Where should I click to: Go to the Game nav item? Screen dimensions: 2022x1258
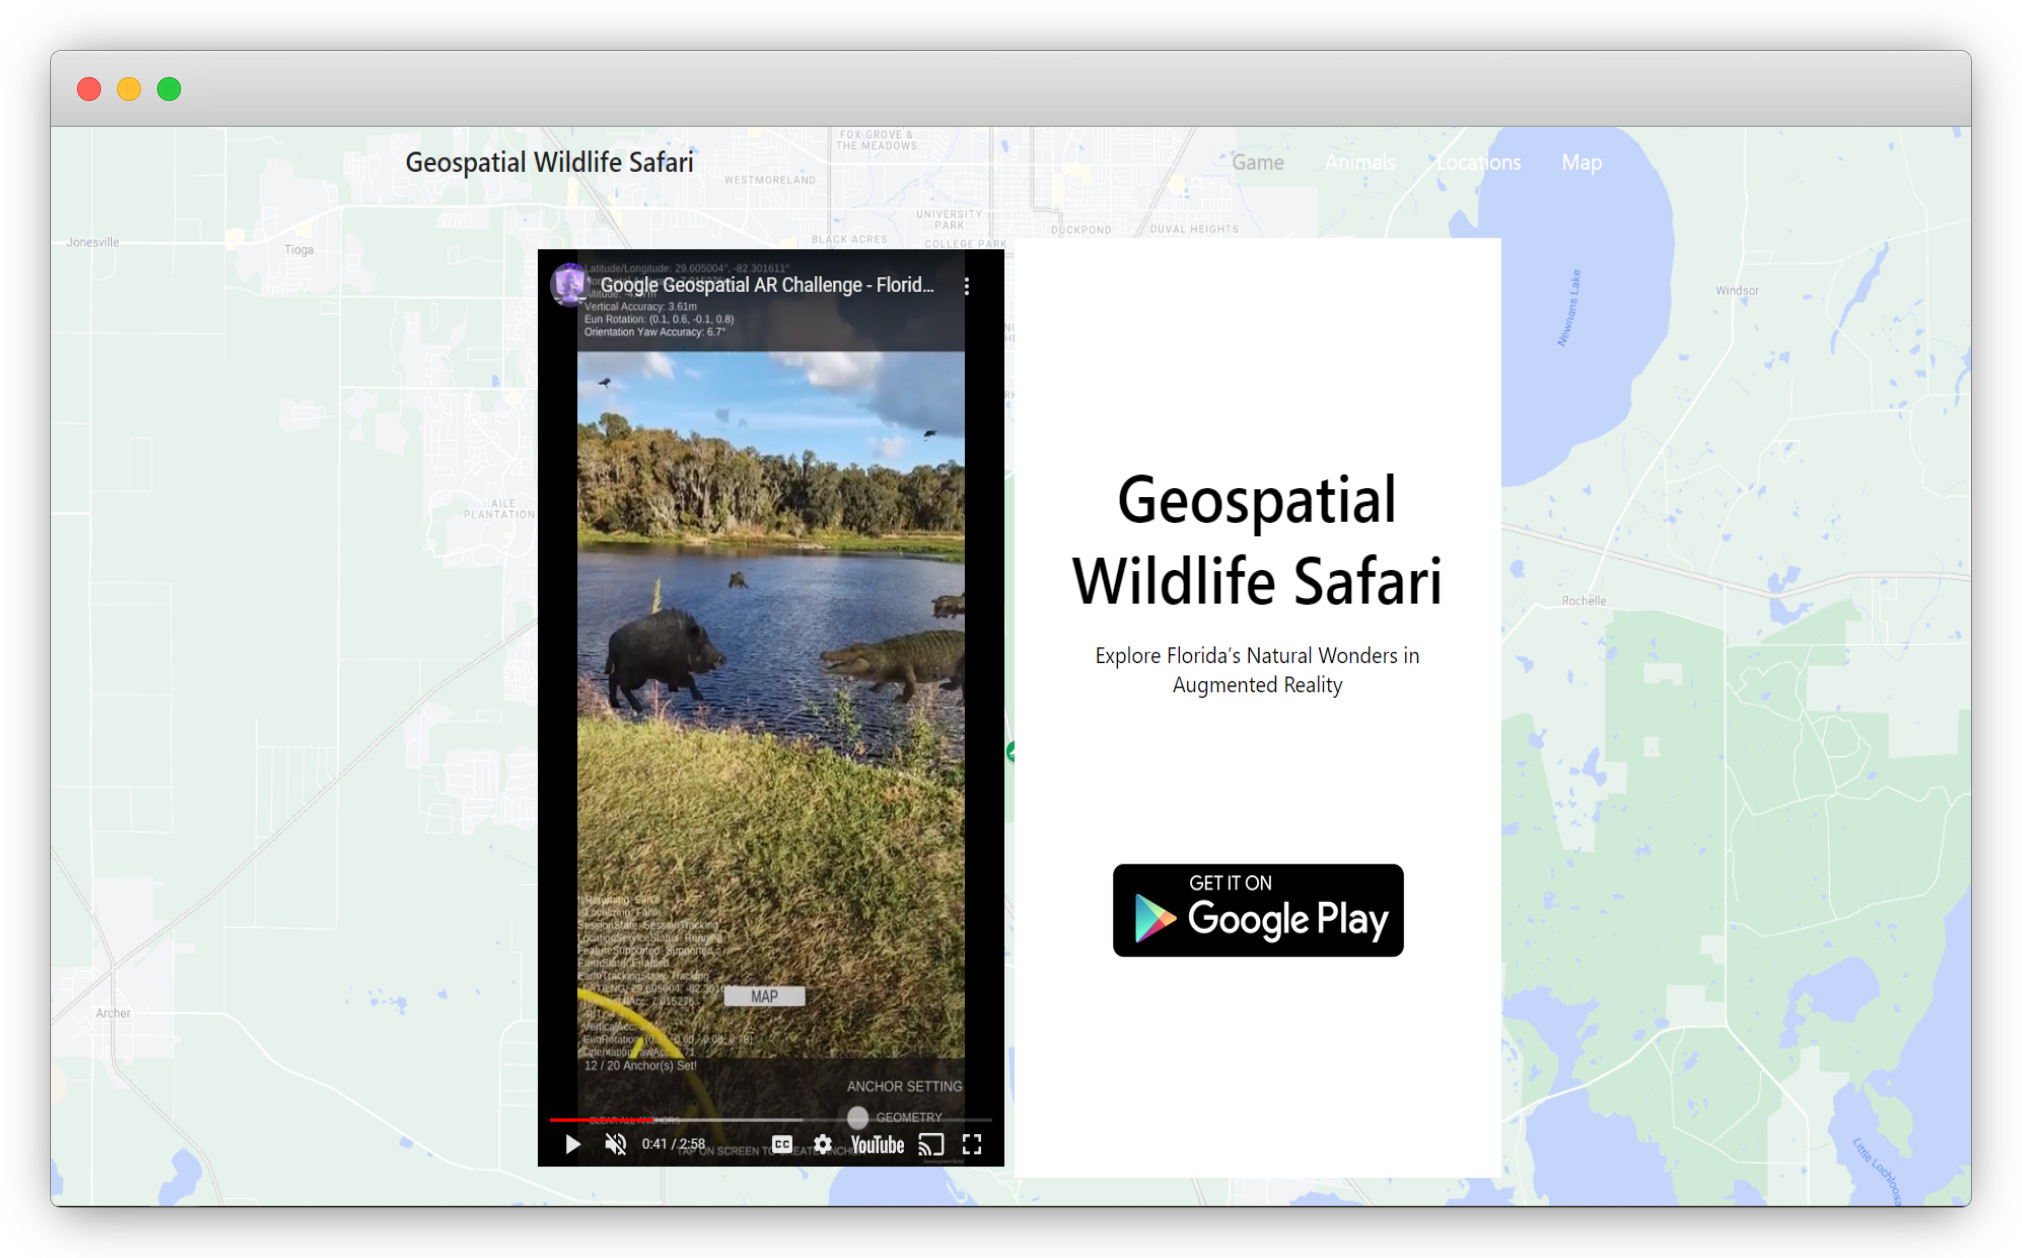(x=1257, y=162)
